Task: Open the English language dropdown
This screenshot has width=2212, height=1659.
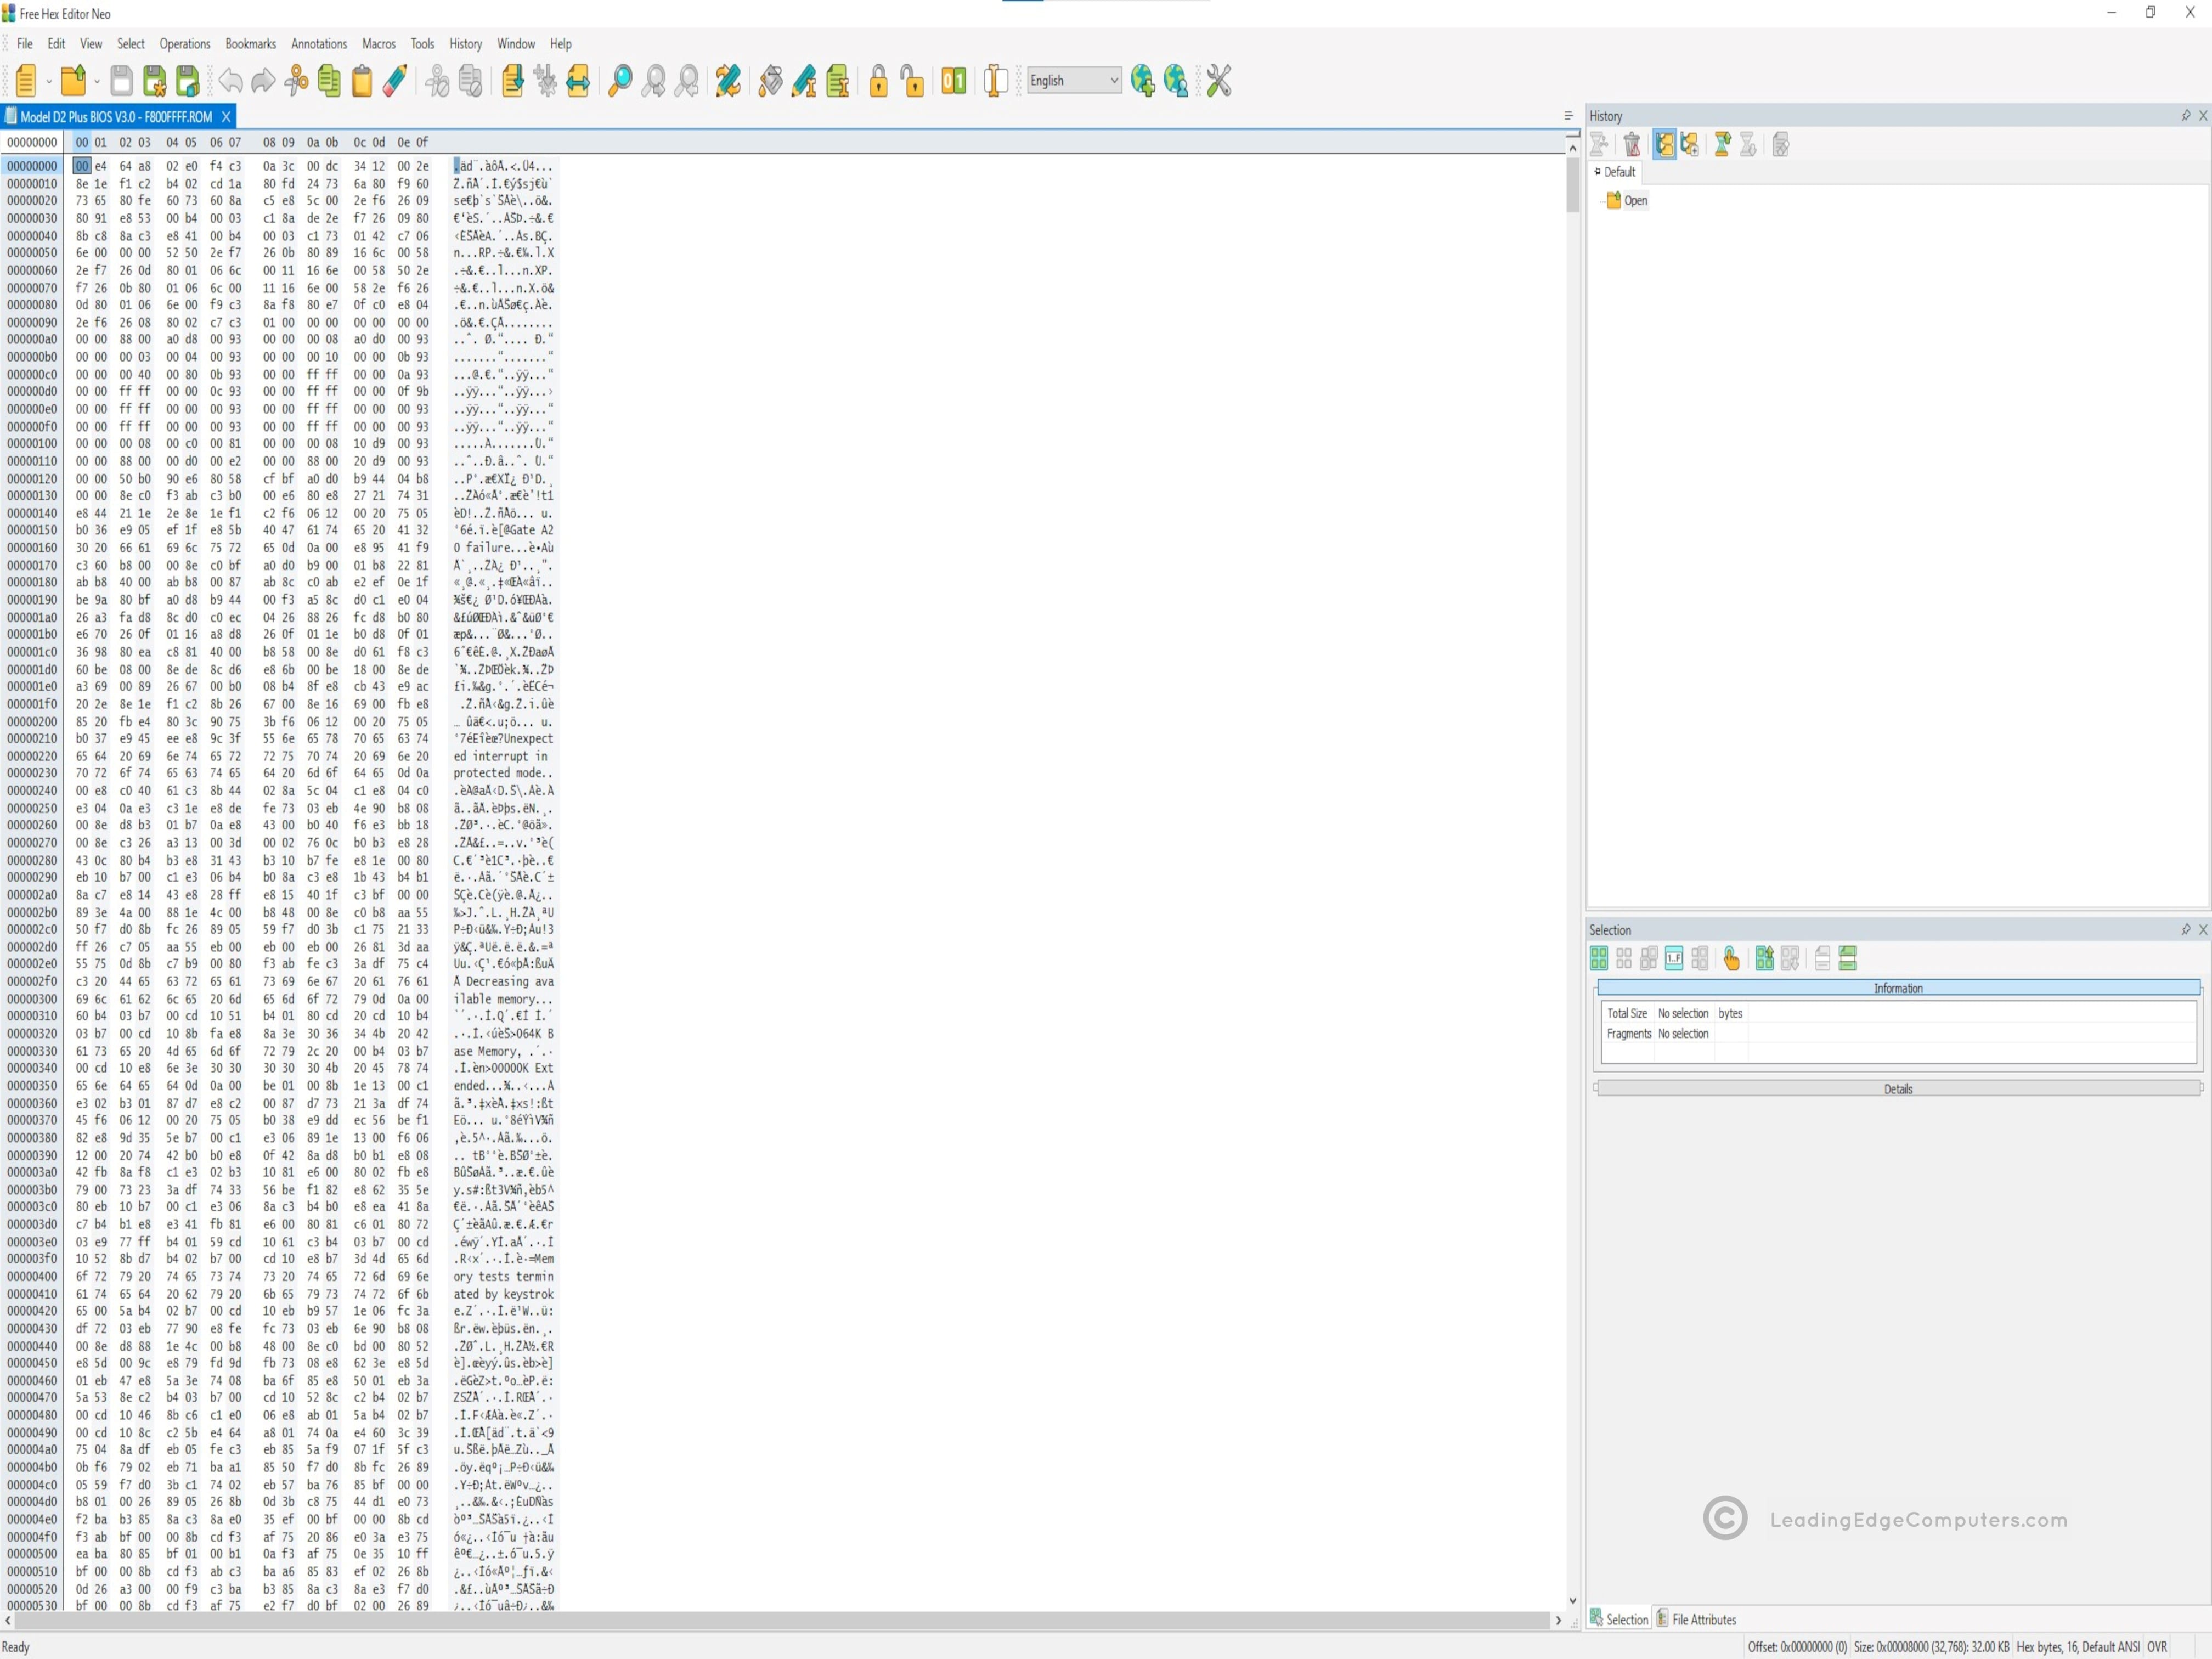Action: click(1074, 81)
